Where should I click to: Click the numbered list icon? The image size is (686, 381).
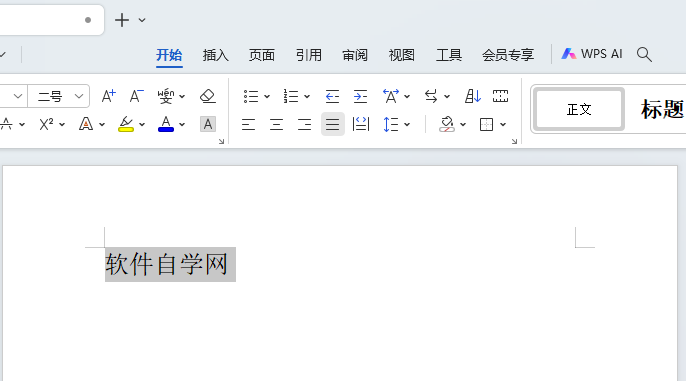tap(290, 96)
